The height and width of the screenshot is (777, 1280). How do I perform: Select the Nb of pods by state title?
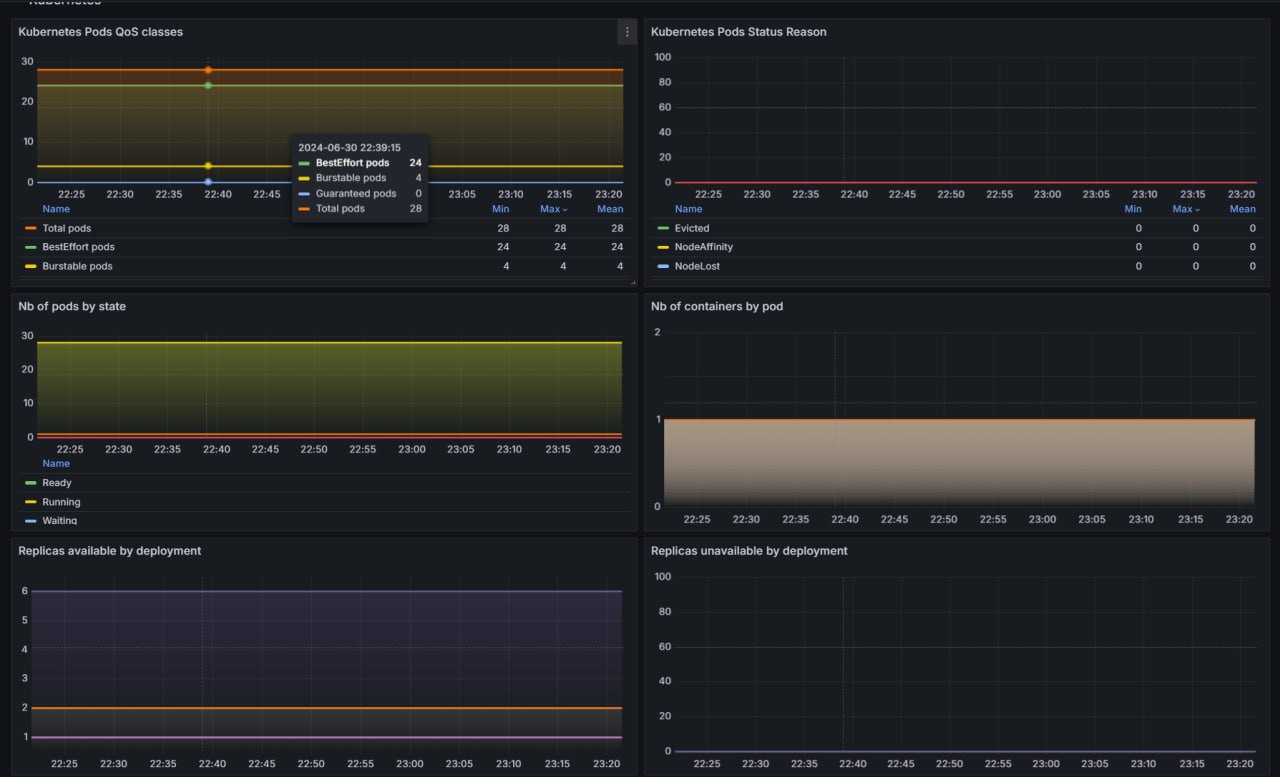(x=72, y=306)
